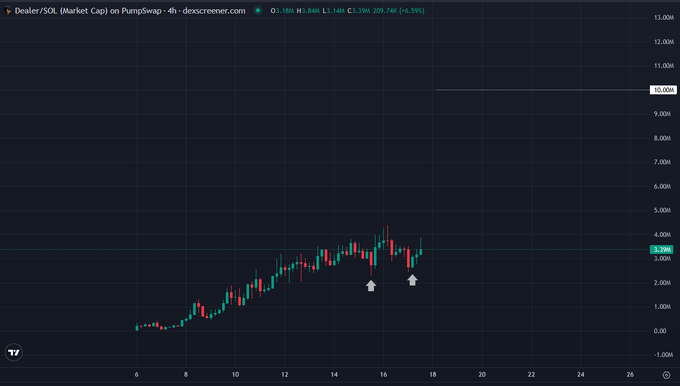
Task: Click the 6.00M price axis label
Action: pyautogui.click(x=662, y=186)
